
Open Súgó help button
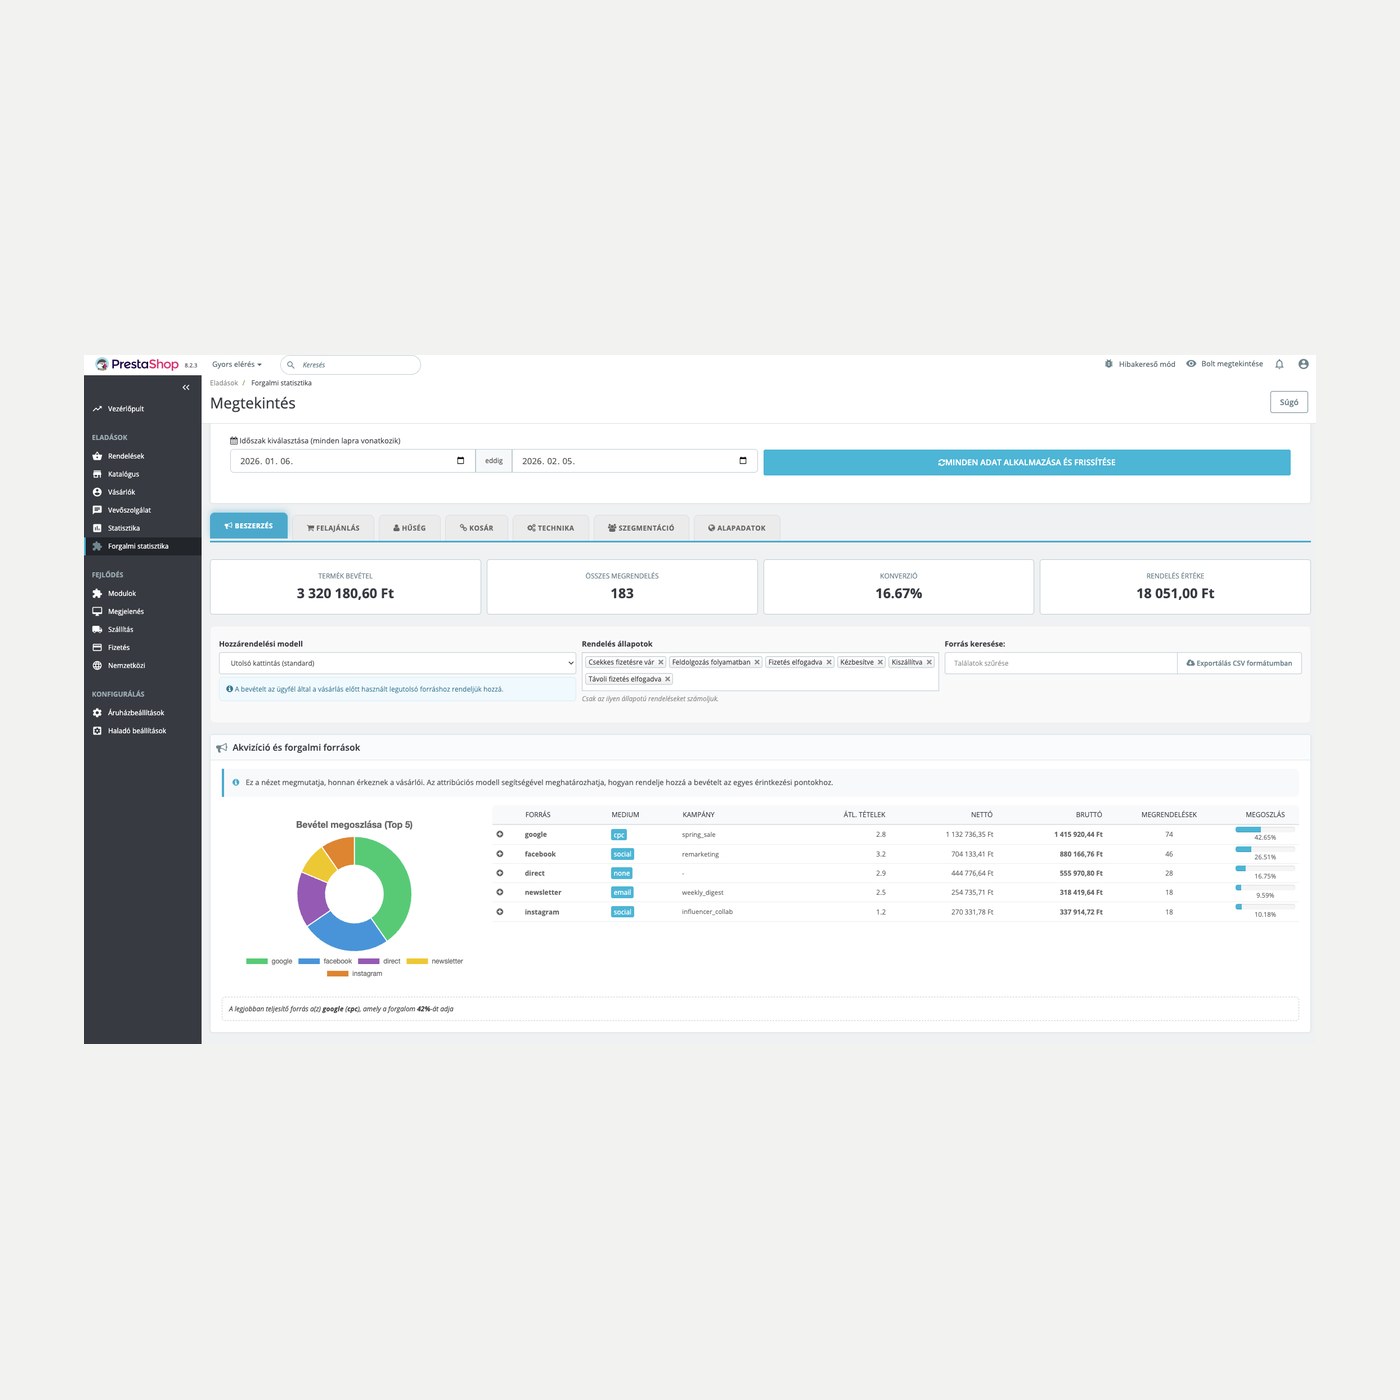pyautogui.click(x=1289, y=402)
